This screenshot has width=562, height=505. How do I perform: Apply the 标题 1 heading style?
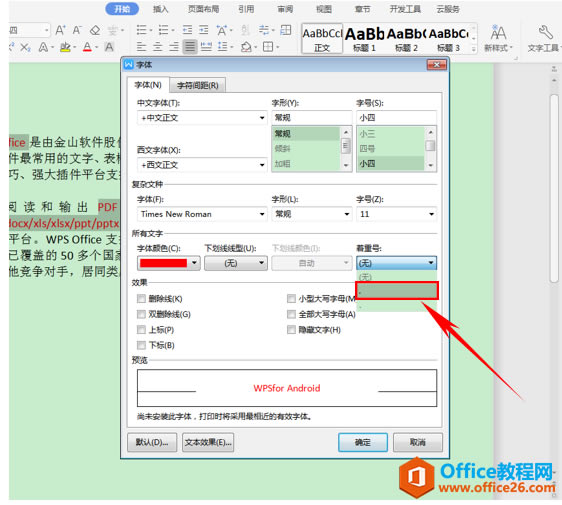pos(364,39)
